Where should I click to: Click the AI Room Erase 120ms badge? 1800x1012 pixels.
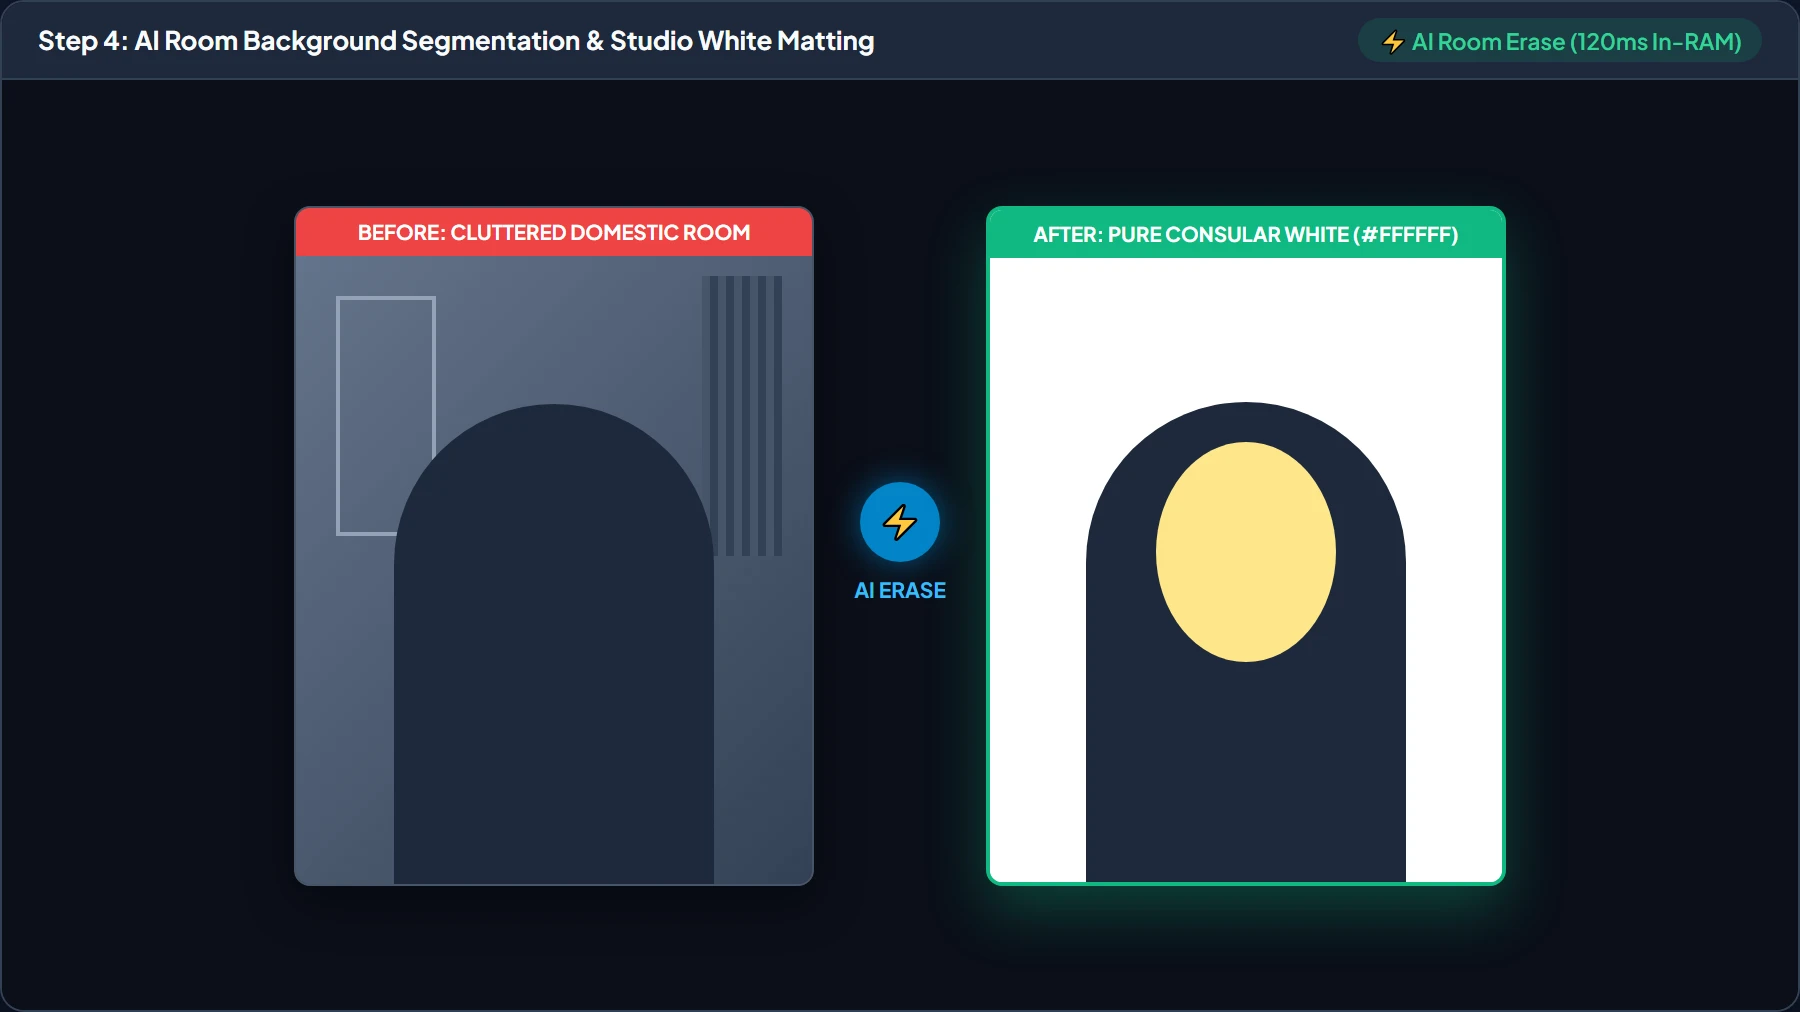click(1560, 41)
